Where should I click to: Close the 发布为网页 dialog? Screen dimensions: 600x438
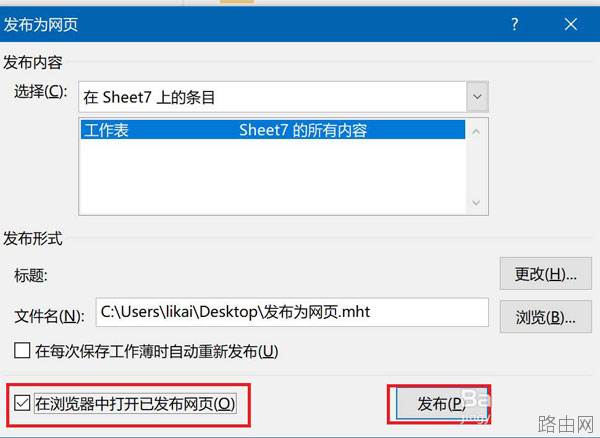click(571, 24)
